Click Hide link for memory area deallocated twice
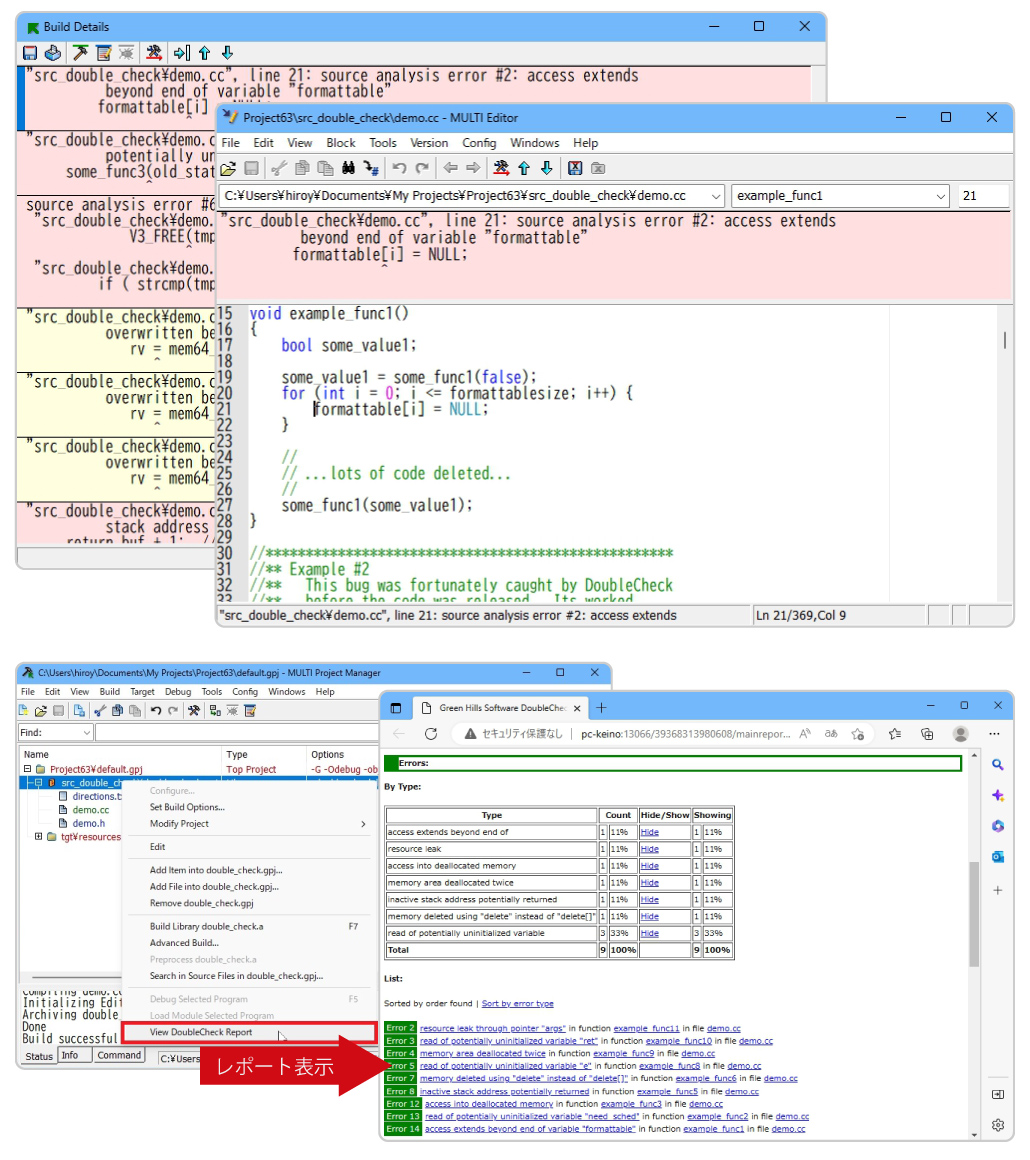Screen dimensions: 1030x1160 click(x=650, y=883)
